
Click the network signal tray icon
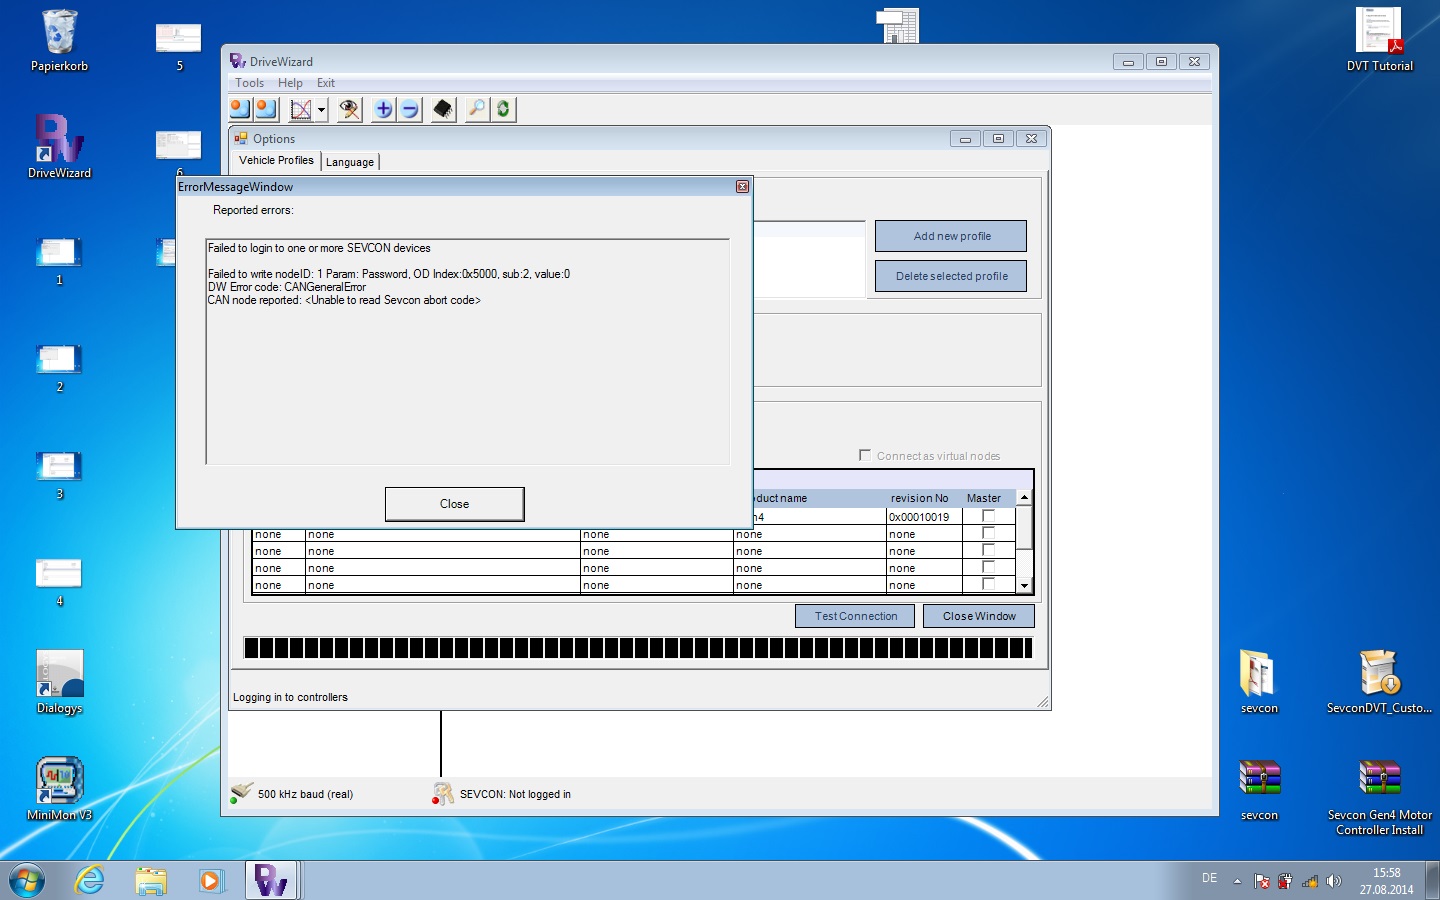(1309, 881)
